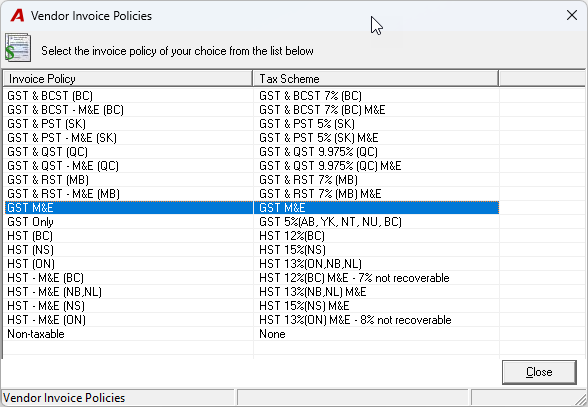Click tax scheme GST & QST 9.975% (QC)

pos(318,152)
